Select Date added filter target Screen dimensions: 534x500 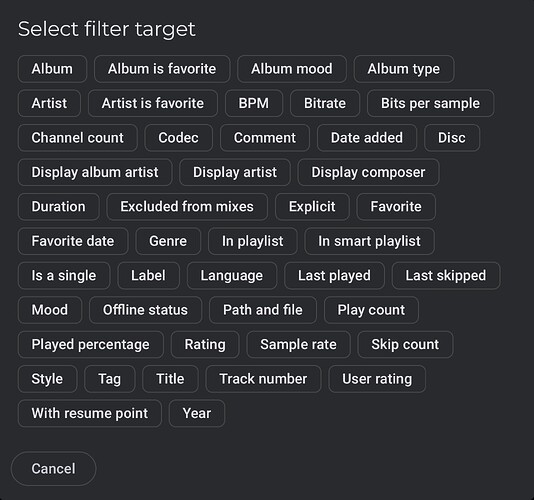point(367,138)
